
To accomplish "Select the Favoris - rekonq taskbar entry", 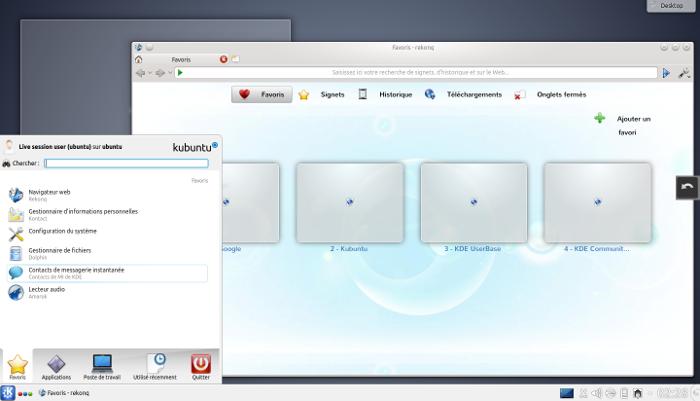I will coord(64,393).
